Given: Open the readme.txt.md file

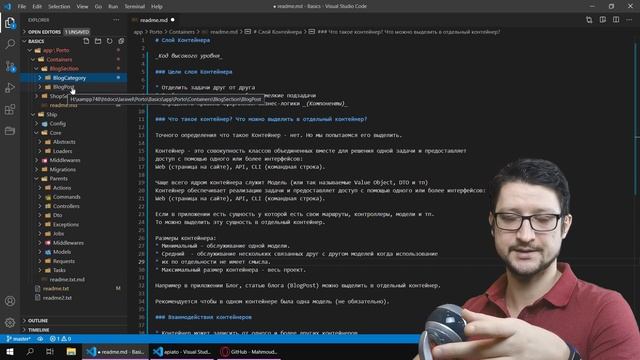Looking at the screenshot, I should click(67, 280).
